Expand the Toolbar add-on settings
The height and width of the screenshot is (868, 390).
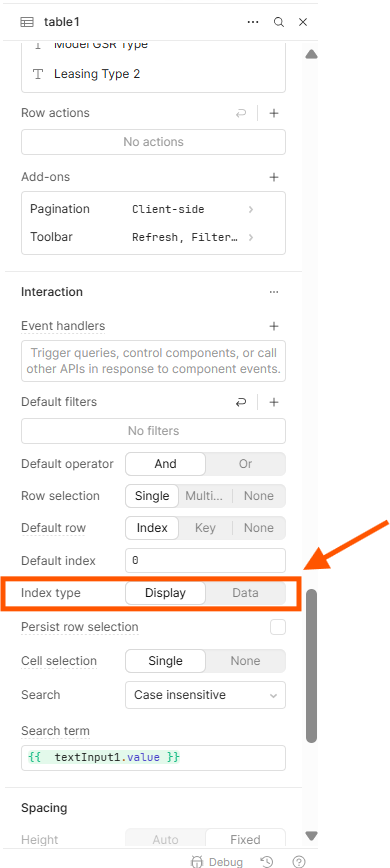point(153,237)
